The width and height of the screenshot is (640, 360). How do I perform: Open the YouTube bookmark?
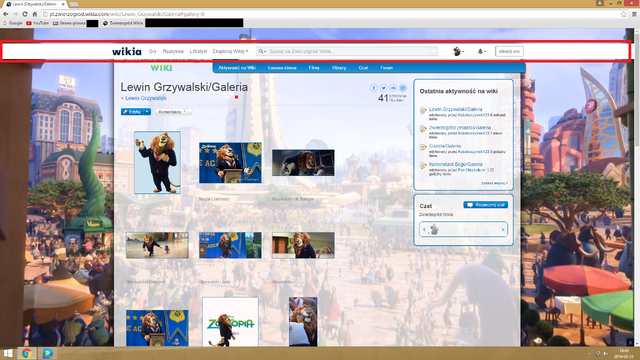point(38,23)
